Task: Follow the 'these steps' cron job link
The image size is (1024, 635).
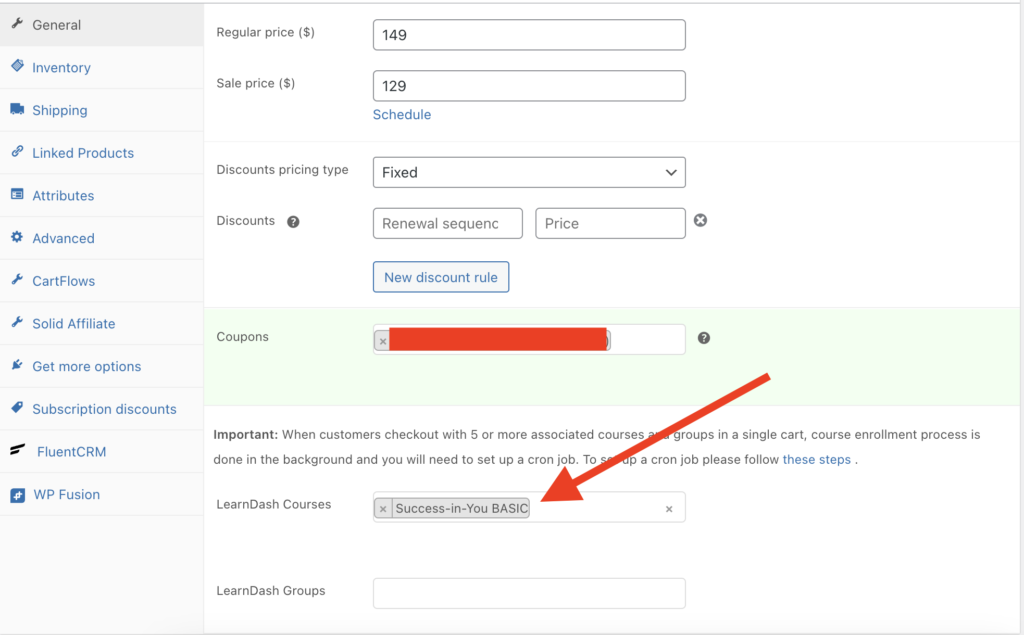Action: coord(816,459)
